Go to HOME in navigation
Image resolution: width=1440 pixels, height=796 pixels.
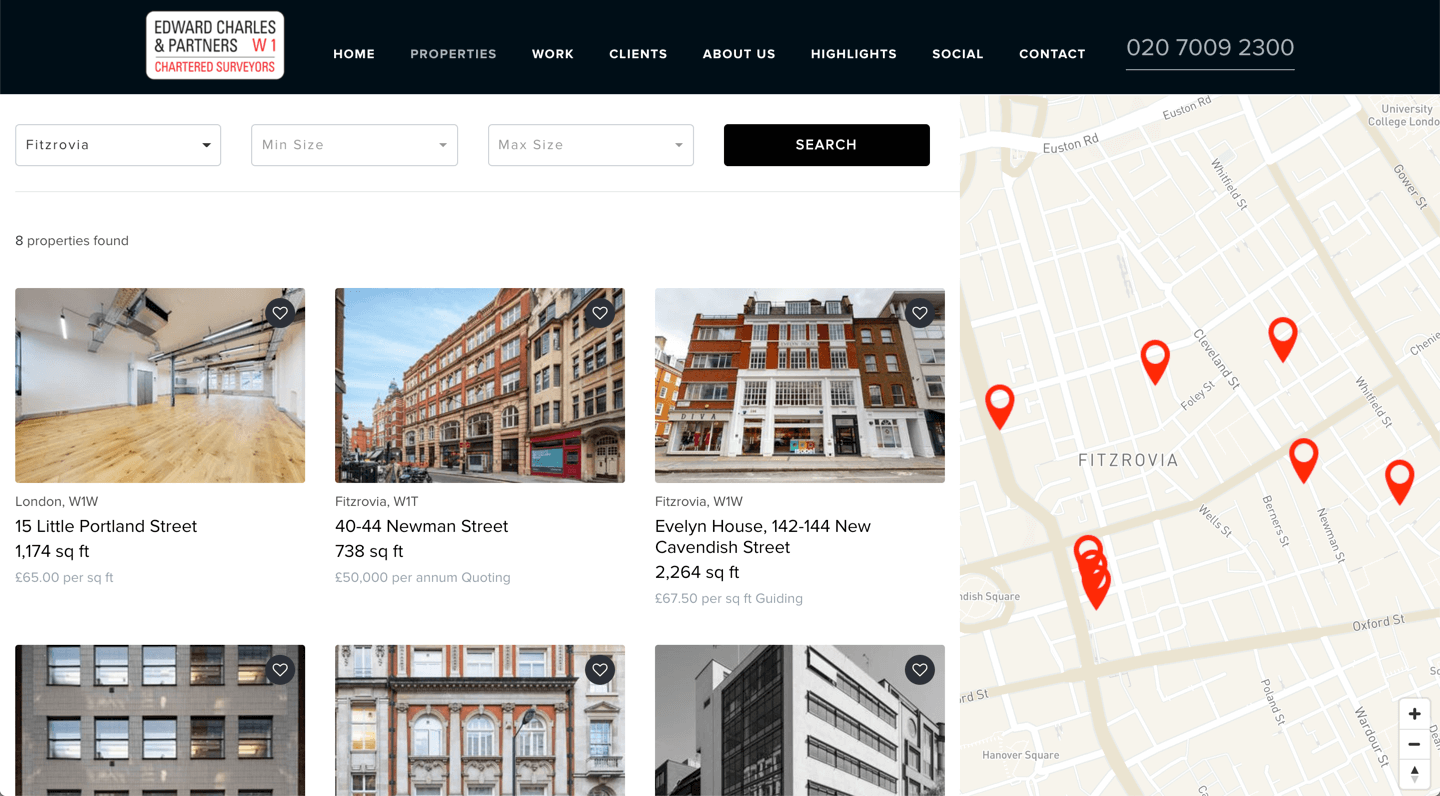pos(354,54)
